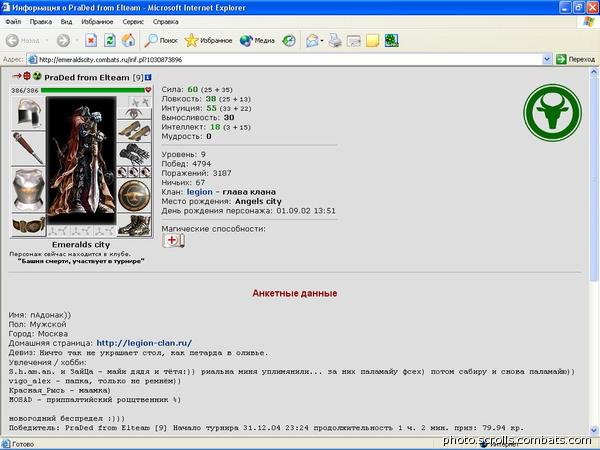
Task: Click the legion clan link
Action: pos(199,192)
